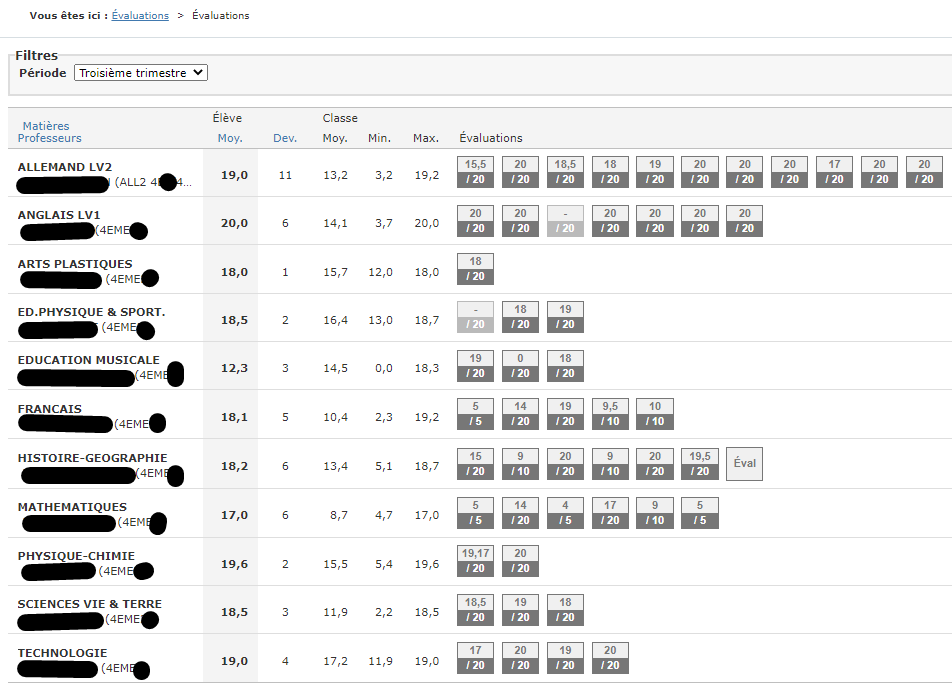Sort by the Professeurs column header
The width and height of the screenshot is (952, 688).
pos(50,138)
